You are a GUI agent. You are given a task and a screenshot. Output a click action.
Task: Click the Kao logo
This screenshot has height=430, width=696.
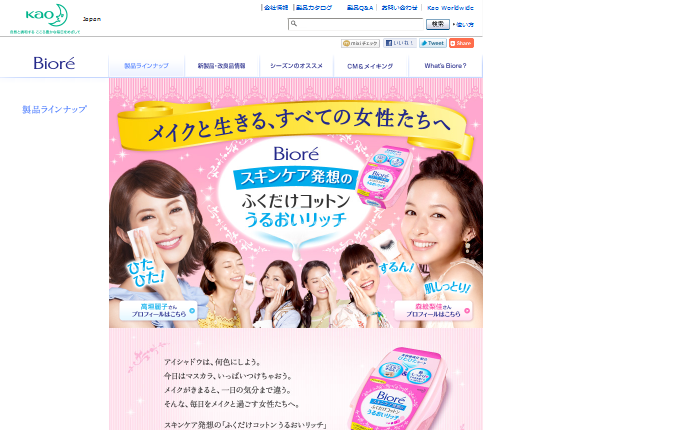pyautogui.click(x=46, y=15)
